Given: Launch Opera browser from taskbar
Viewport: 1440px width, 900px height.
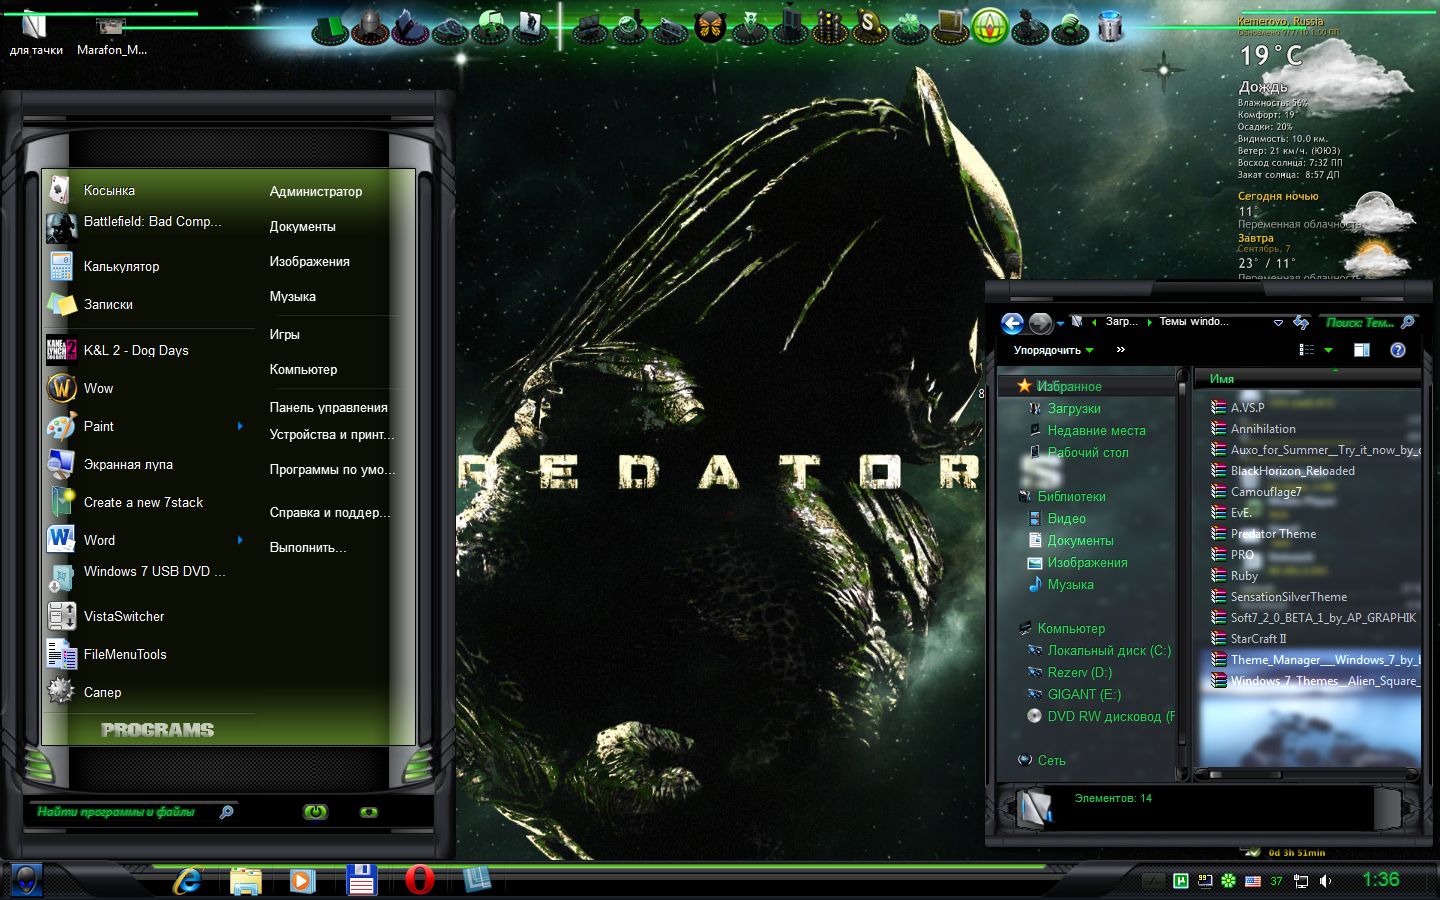Looking at the screenshot, I should [x=419, y=880].
